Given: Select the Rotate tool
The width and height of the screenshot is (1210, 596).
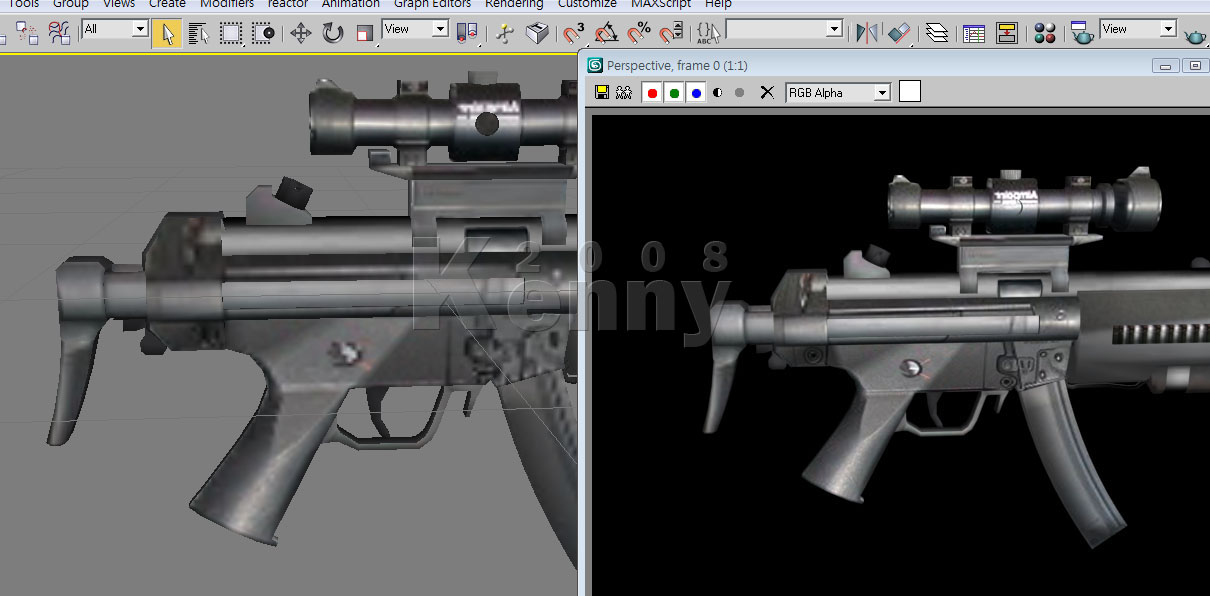Looking at the screenshot, I should click(x=333, y=33).
